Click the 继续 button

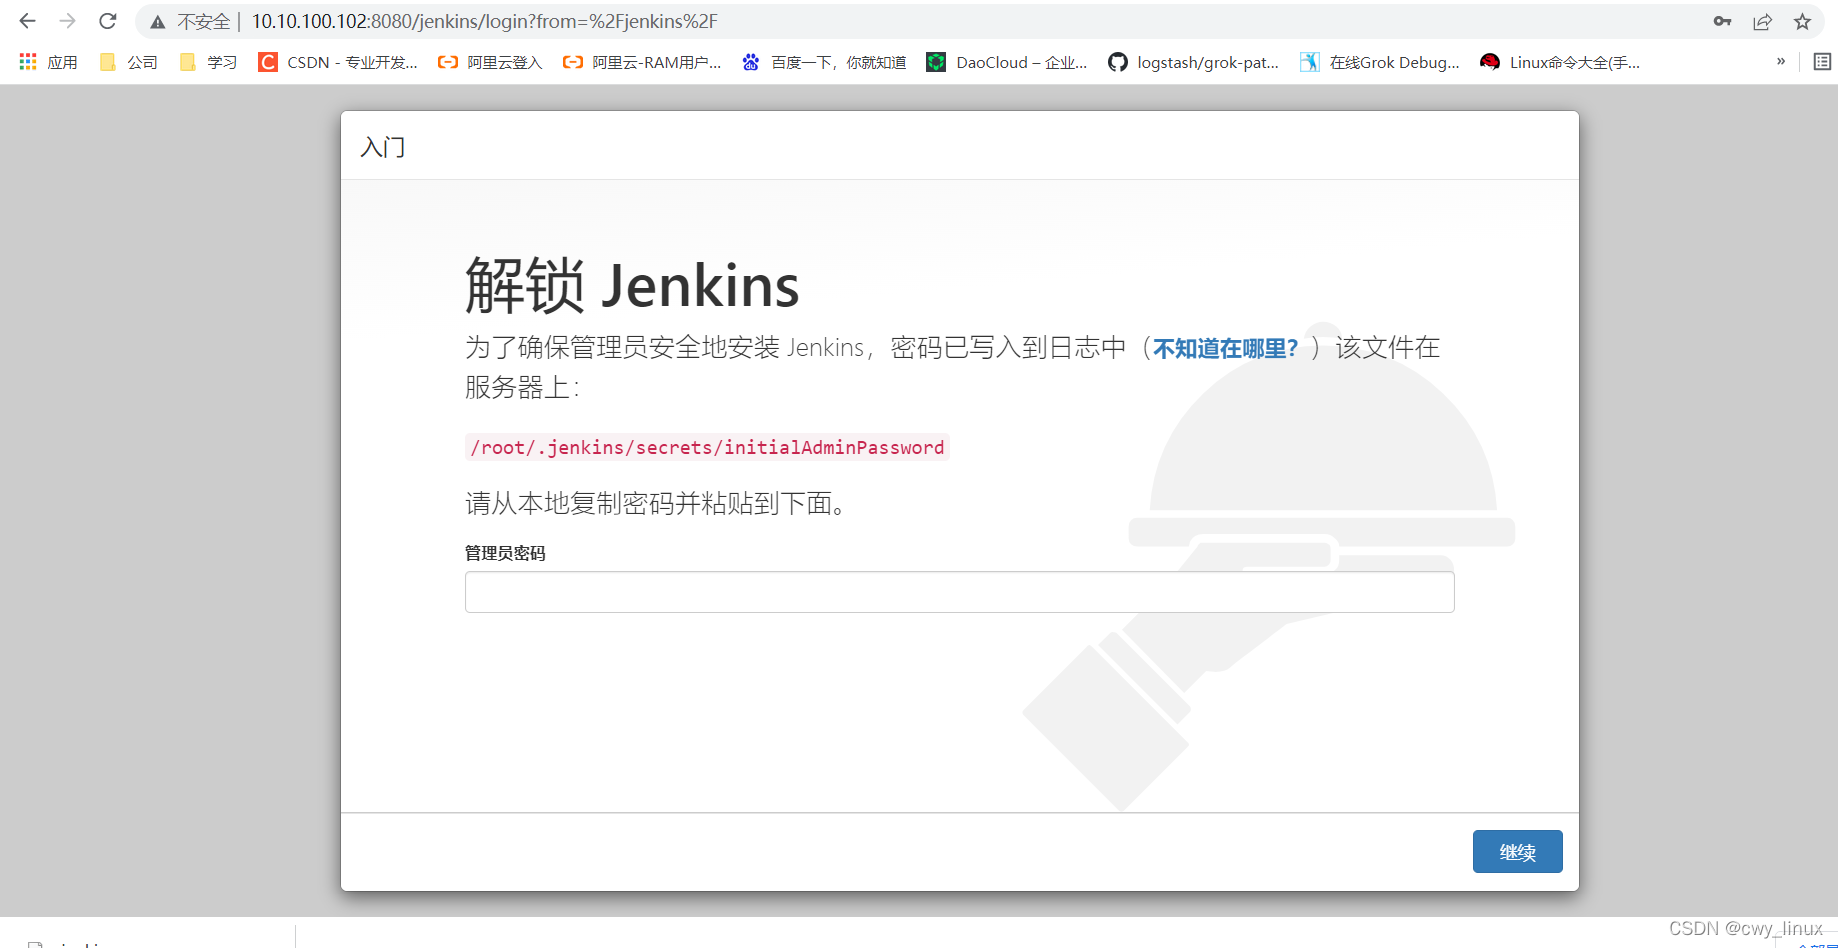pos(1517,851)
